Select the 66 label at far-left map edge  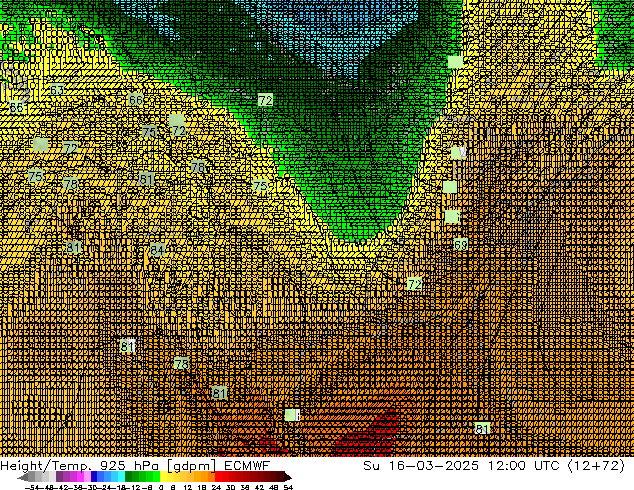pos(16,108)
